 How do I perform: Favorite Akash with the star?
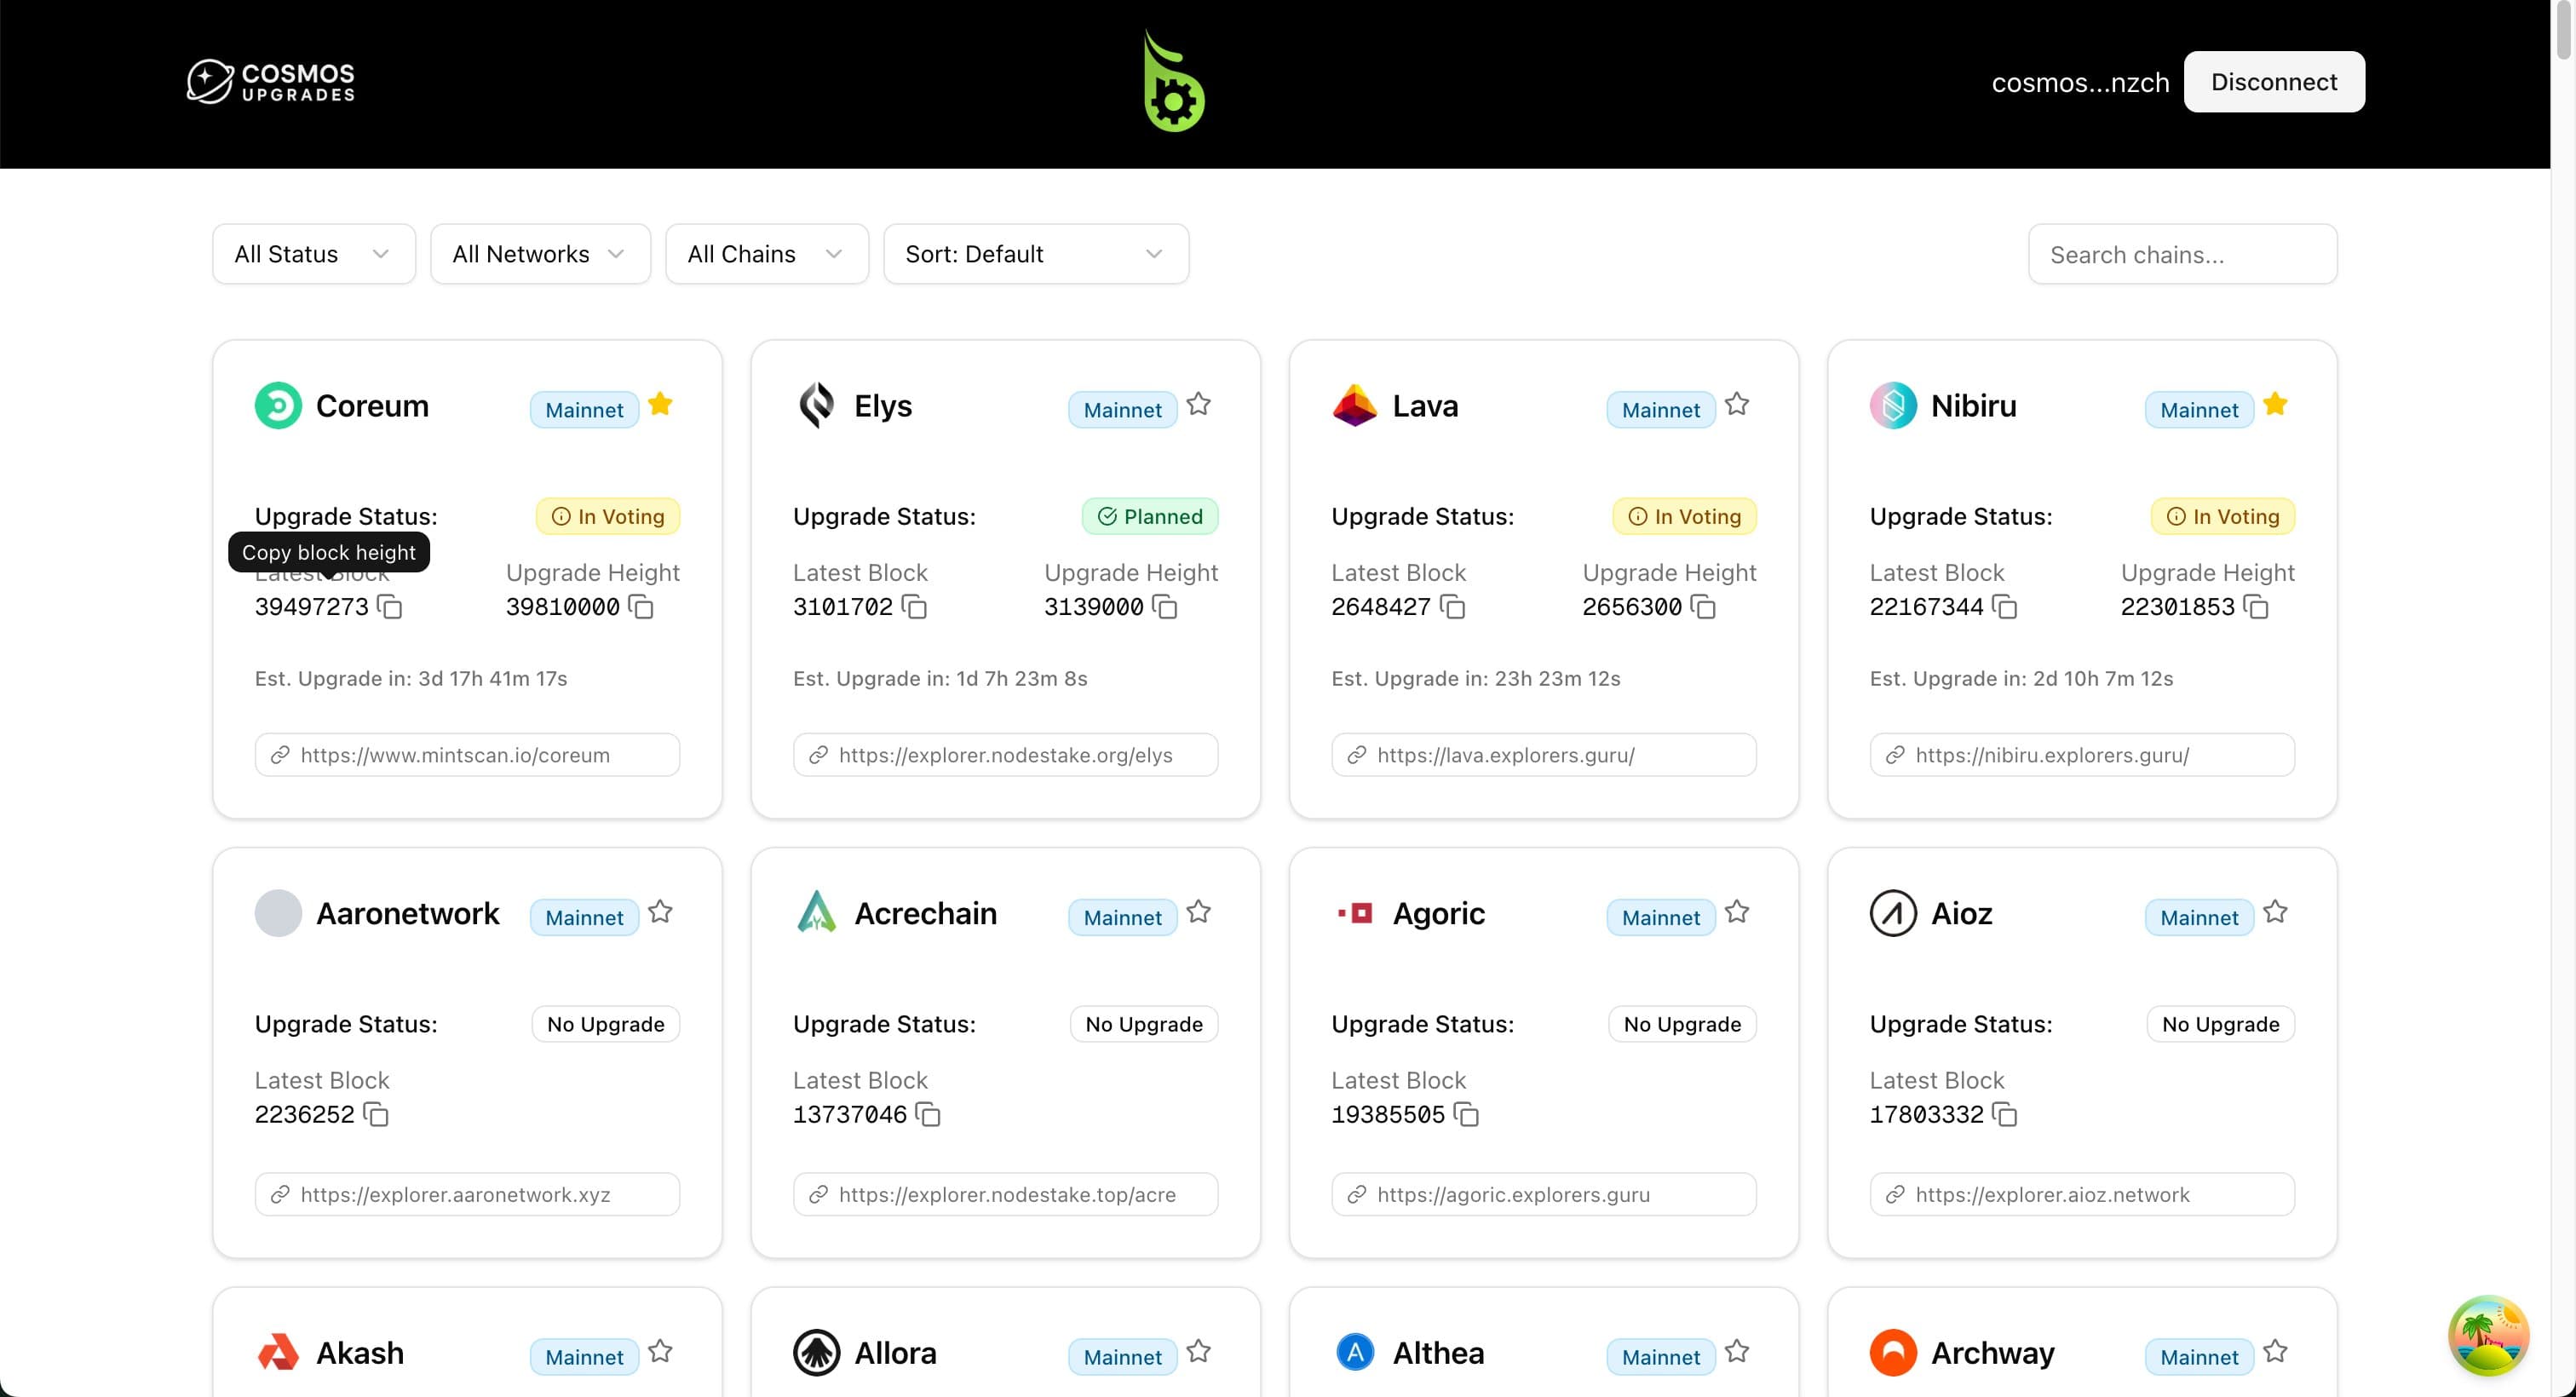tap(660, 1351)
